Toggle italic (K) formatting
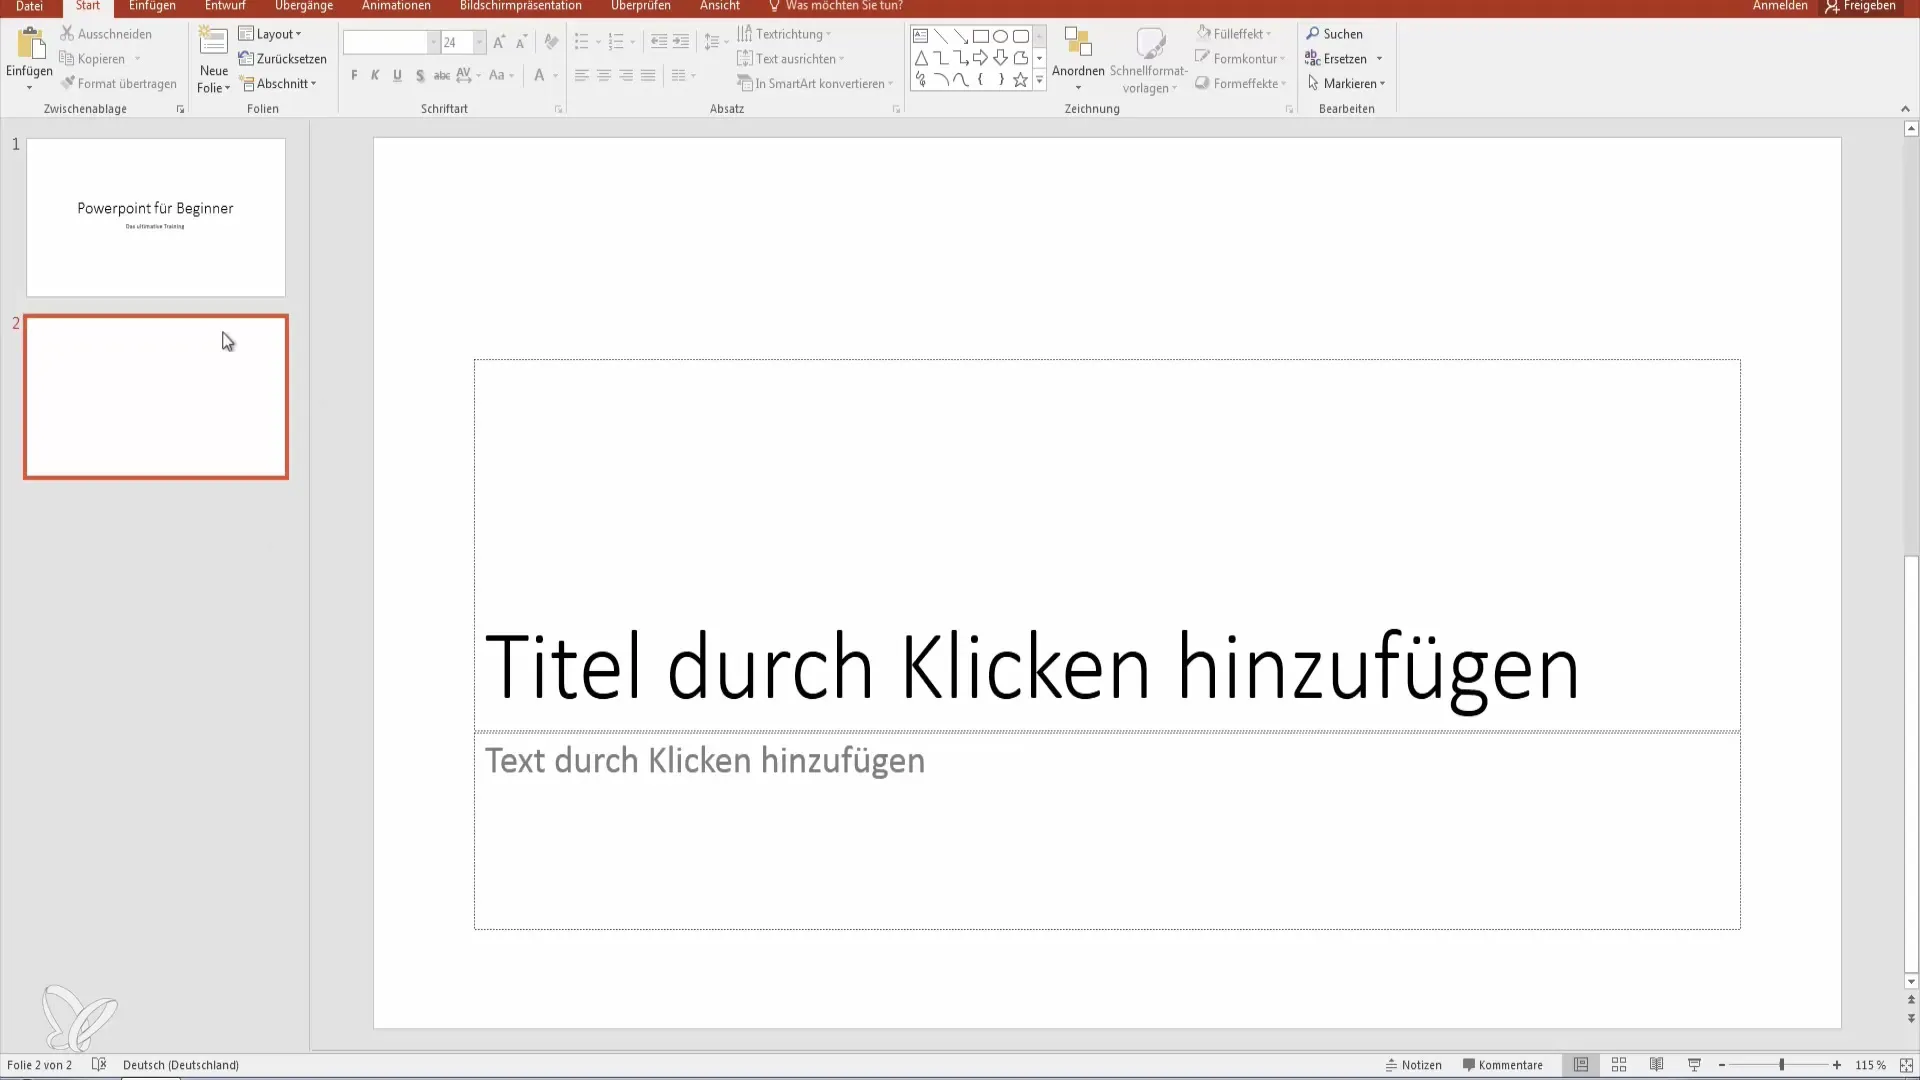Viewport: 1920px width, 1080px height. click(375, 75)
